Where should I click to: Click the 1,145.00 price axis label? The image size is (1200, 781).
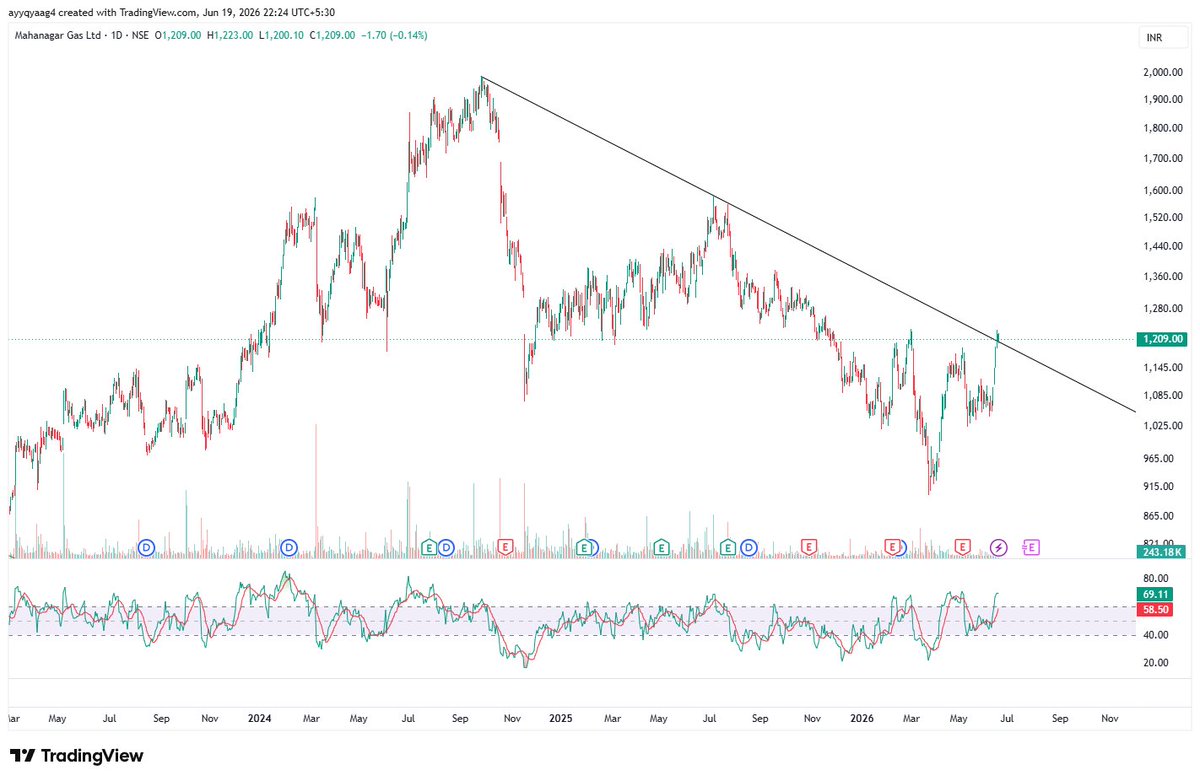tap(1163, 367)
